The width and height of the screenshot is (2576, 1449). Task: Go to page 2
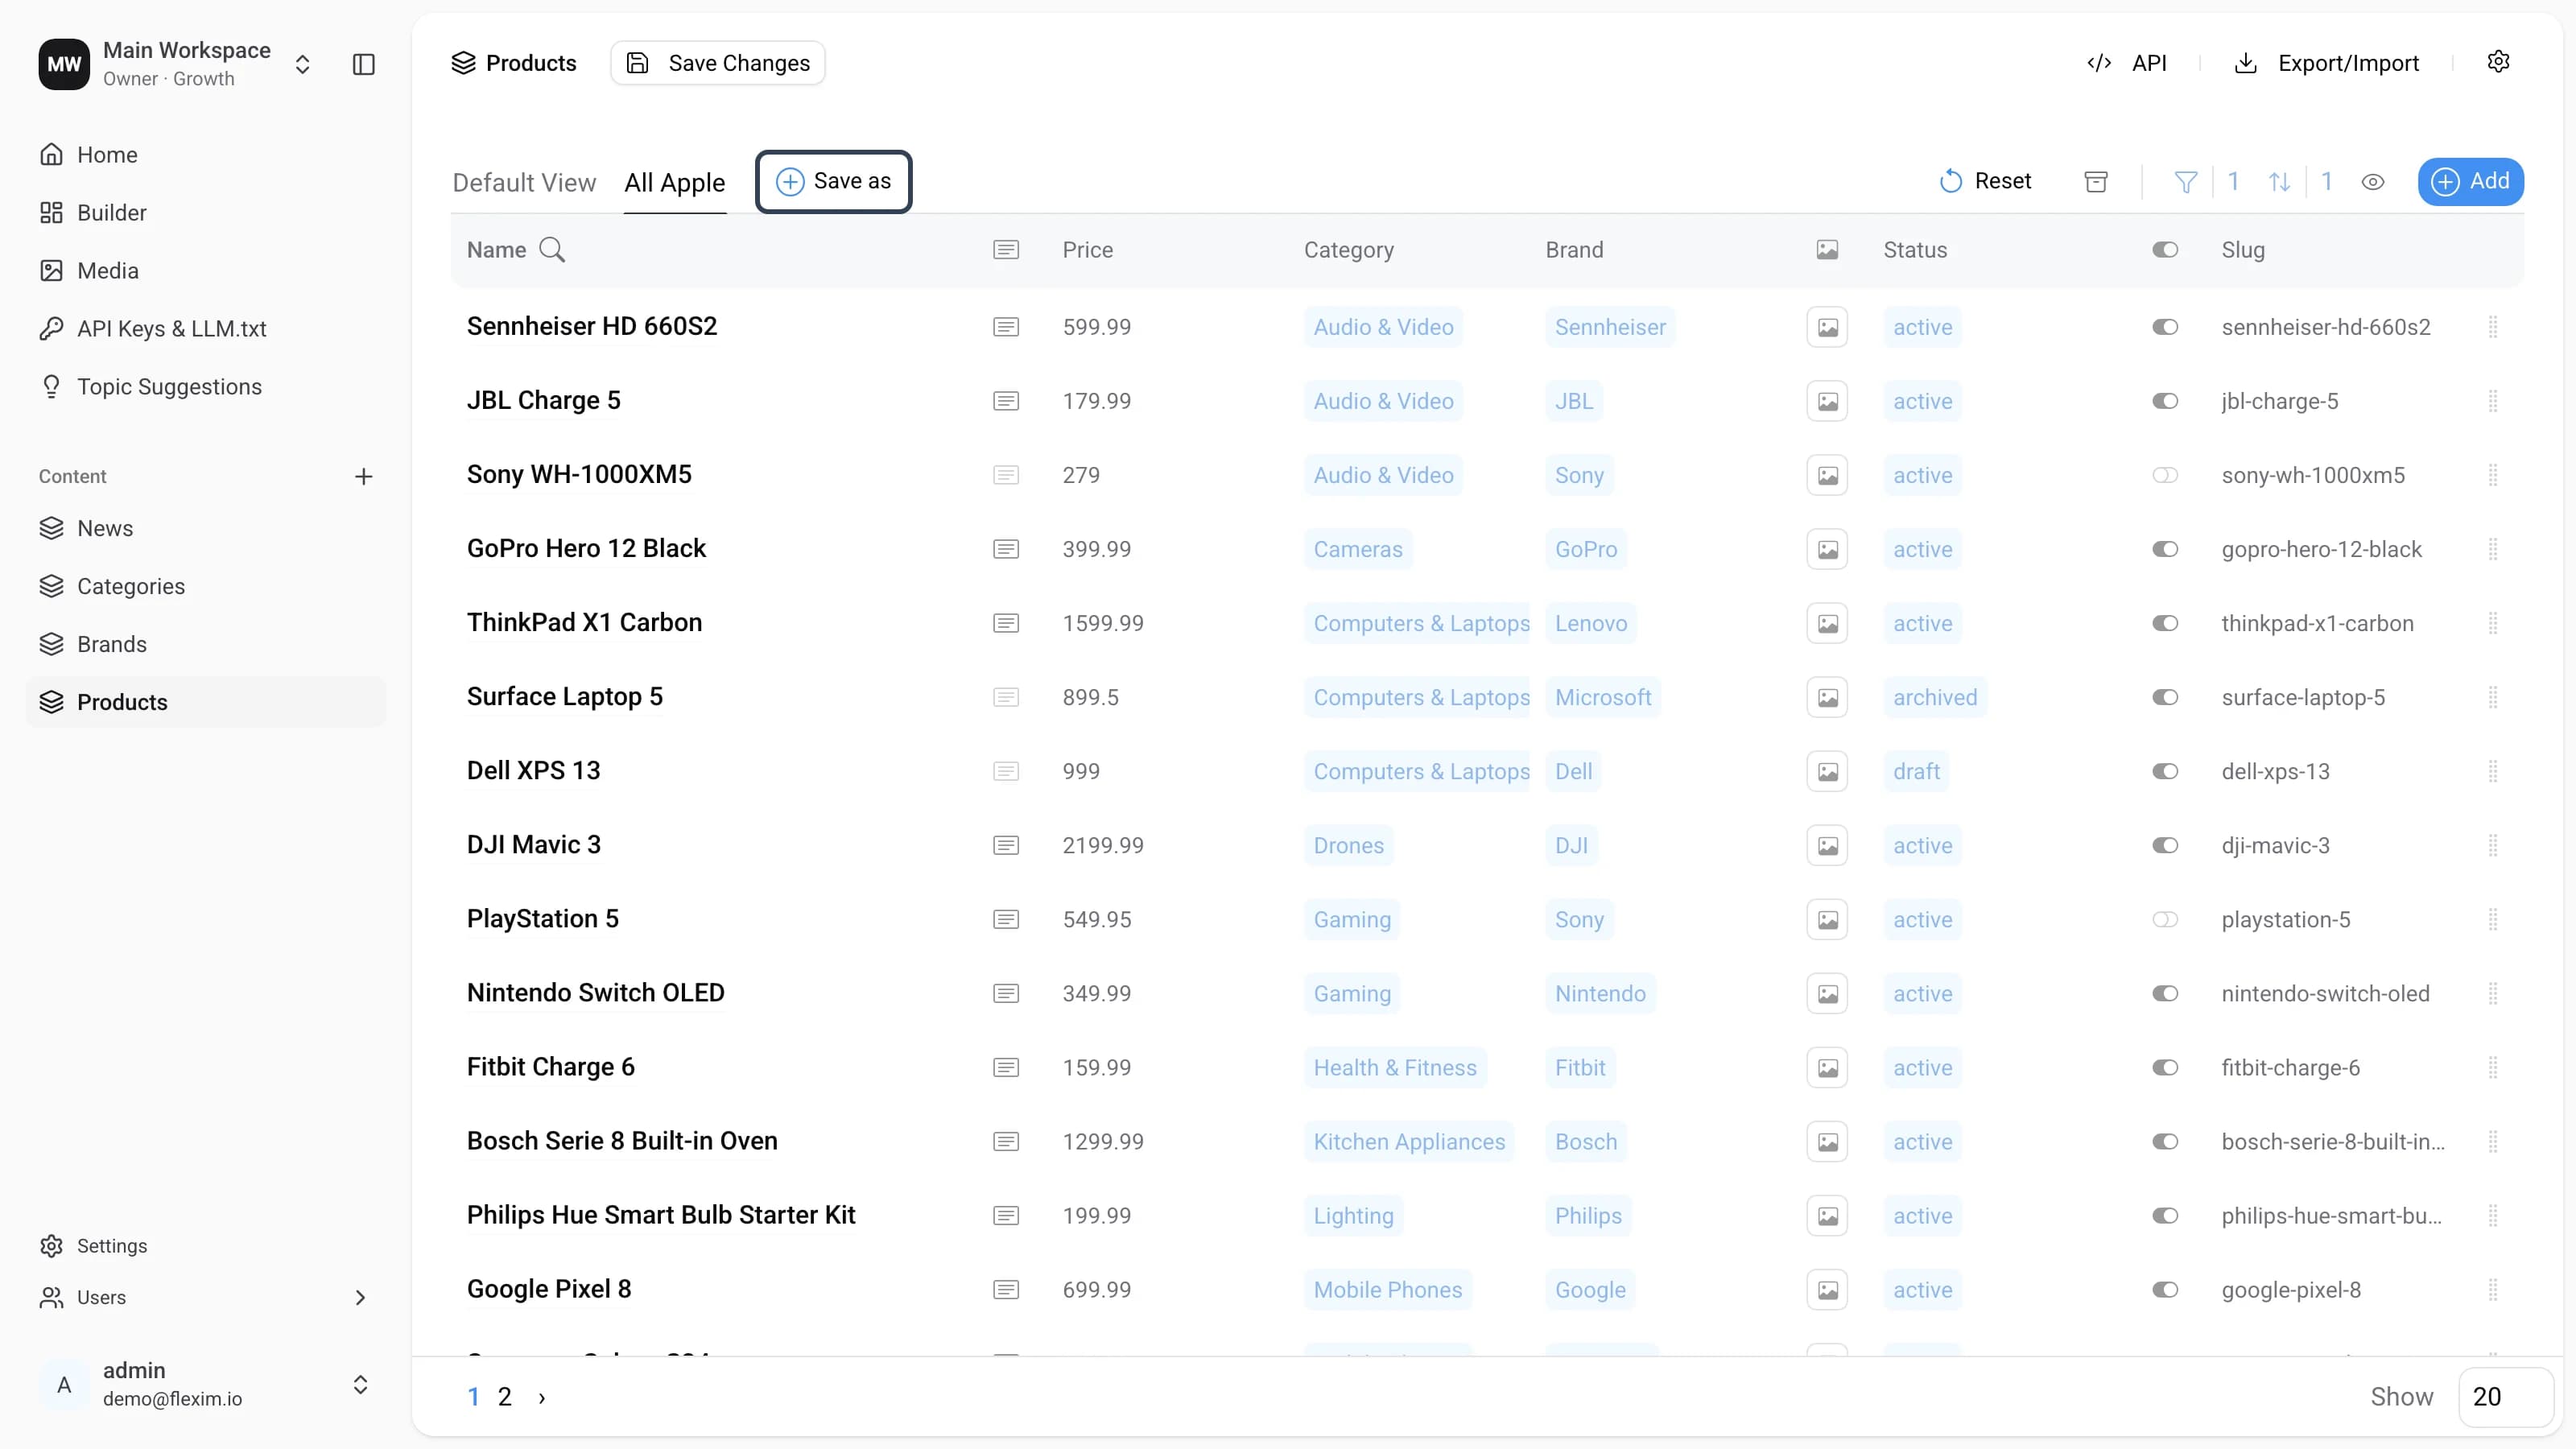coord(505,1397)
